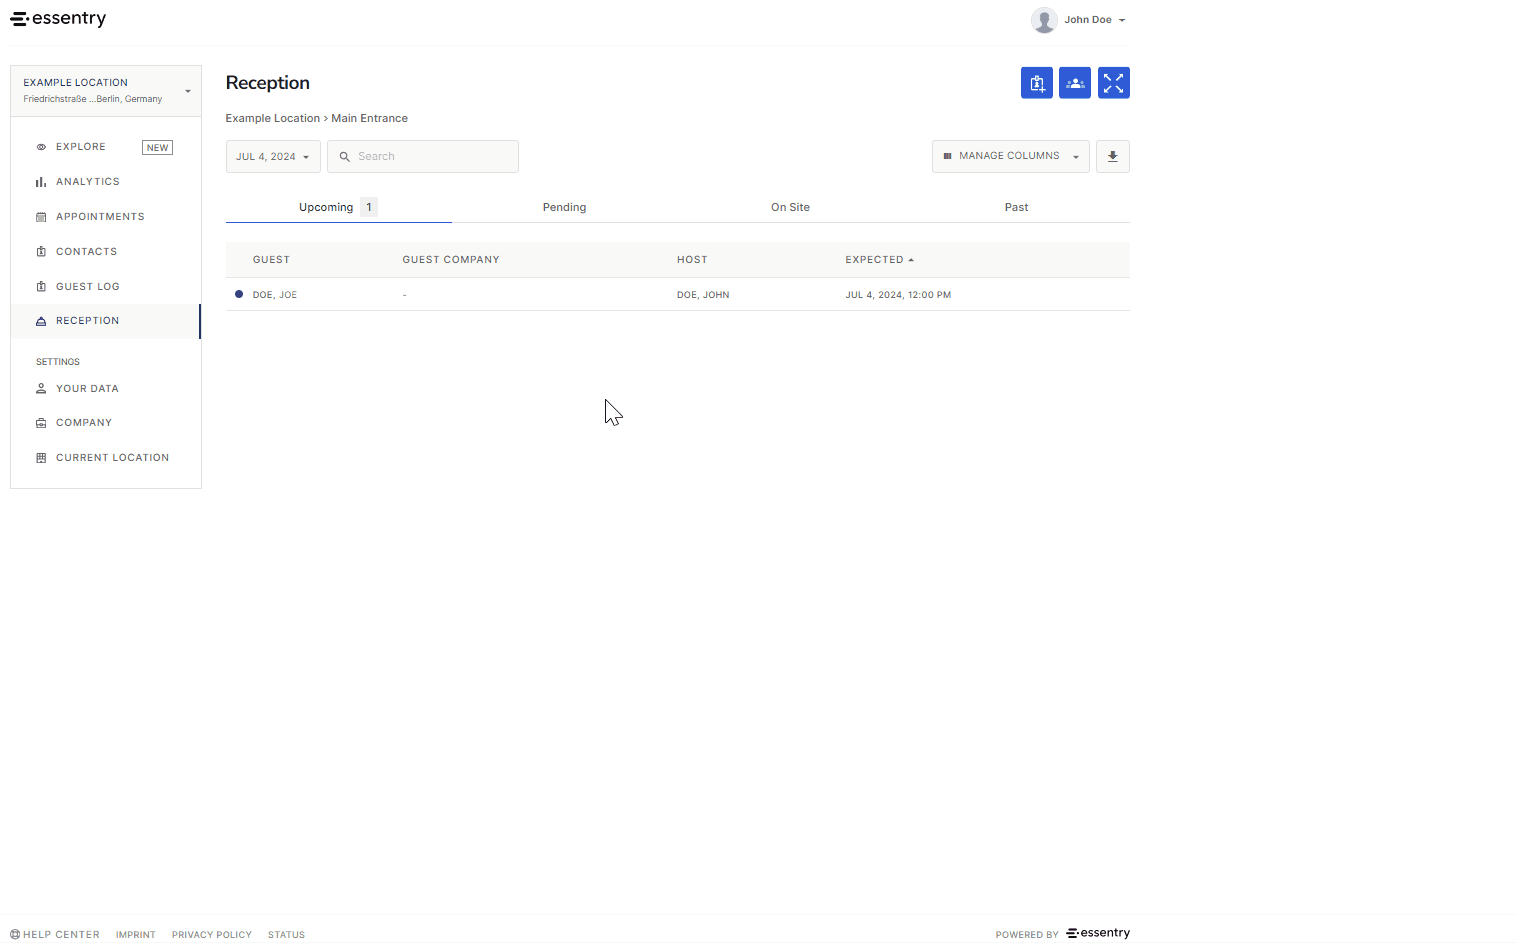The width and height of the screenshot is (1517, 943).
Task: Switch to the On Site tab
Action: (791, 207)
